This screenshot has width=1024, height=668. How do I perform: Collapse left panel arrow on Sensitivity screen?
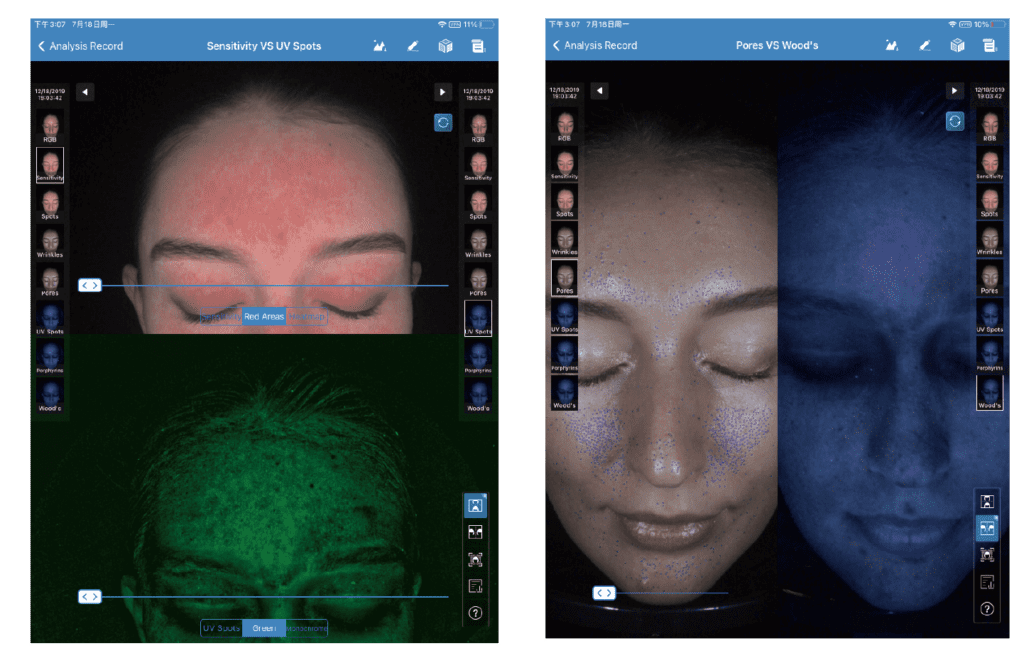[x=85, y=92]
